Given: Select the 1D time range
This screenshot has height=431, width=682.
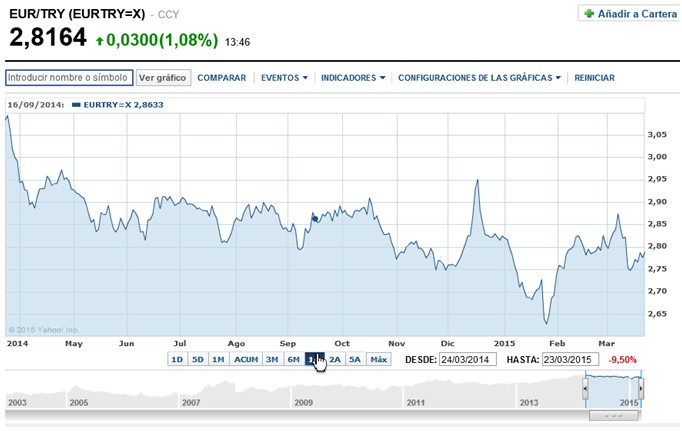Looking at the screenshot, I should tap(177, 359).
